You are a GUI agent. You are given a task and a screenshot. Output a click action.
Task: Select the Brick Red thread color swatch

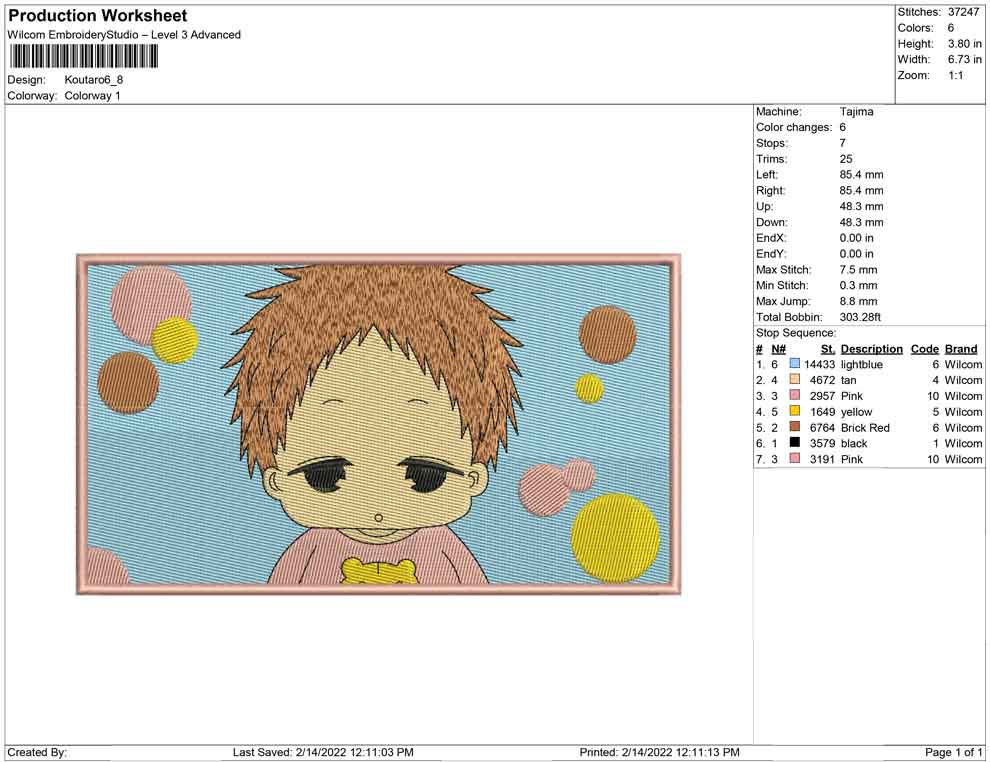(794, 427)
